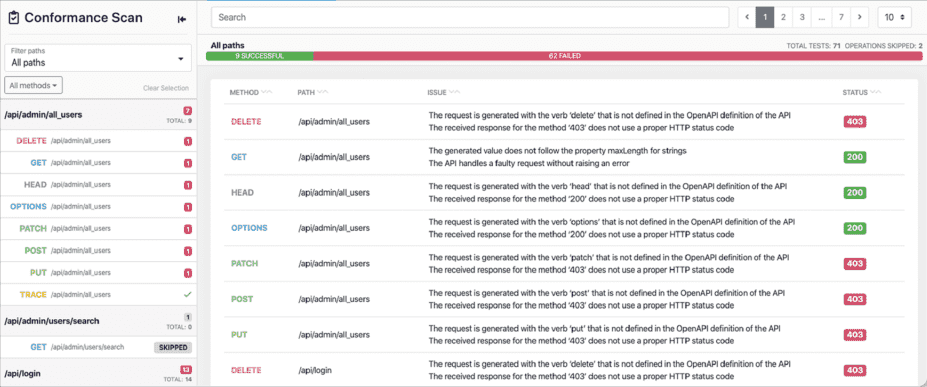This screenshot has width=927, height=387.
Task: Click 200 status badge on HEAD row
Action: coord(855,193)
